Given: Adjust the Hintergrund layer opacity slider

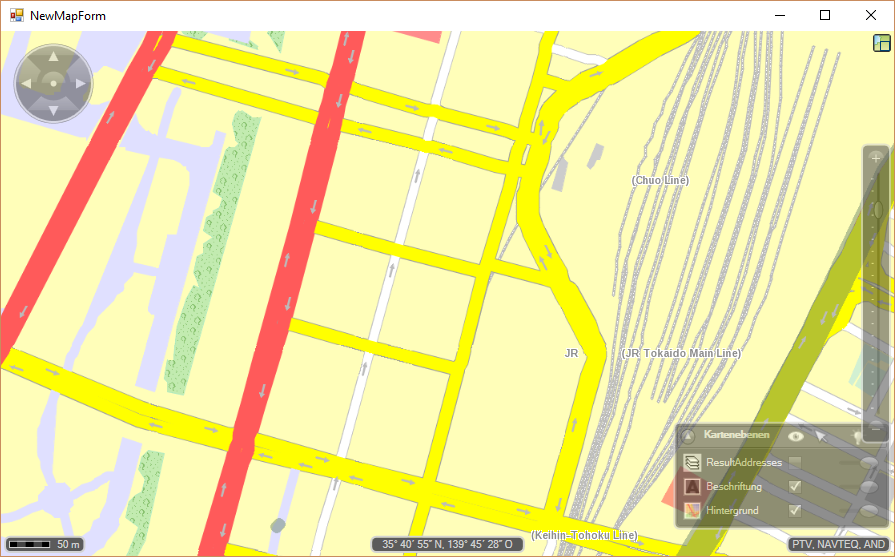Looking at the screenshot, I should point(869,511).
